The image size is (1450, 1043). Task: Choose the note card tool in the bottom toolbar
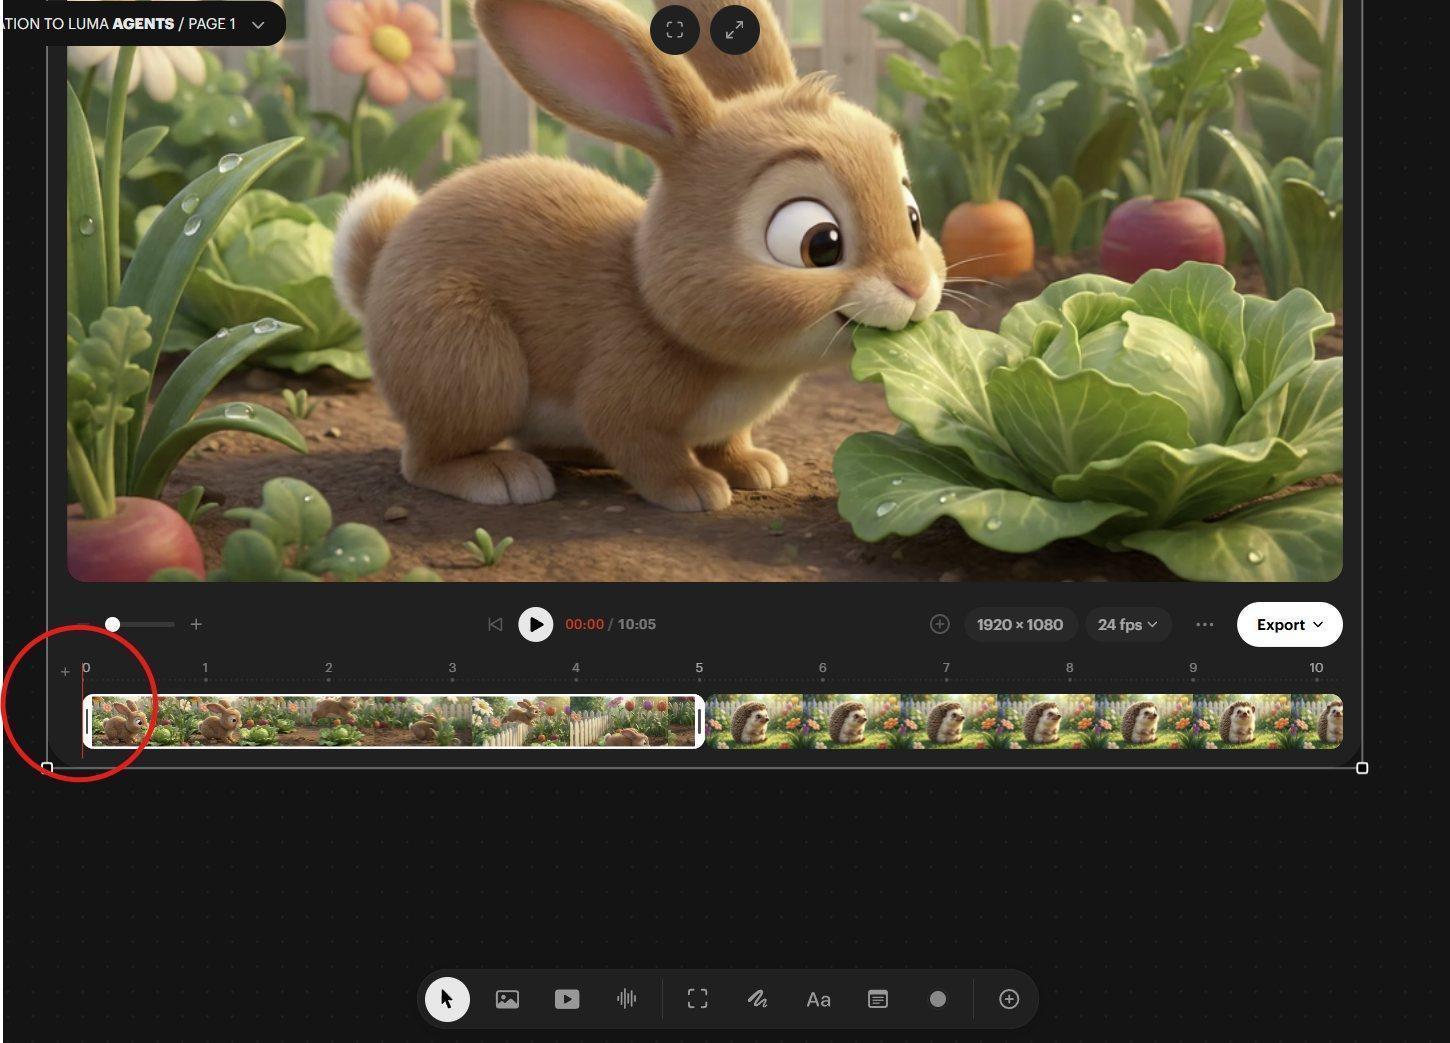(878, 999)
